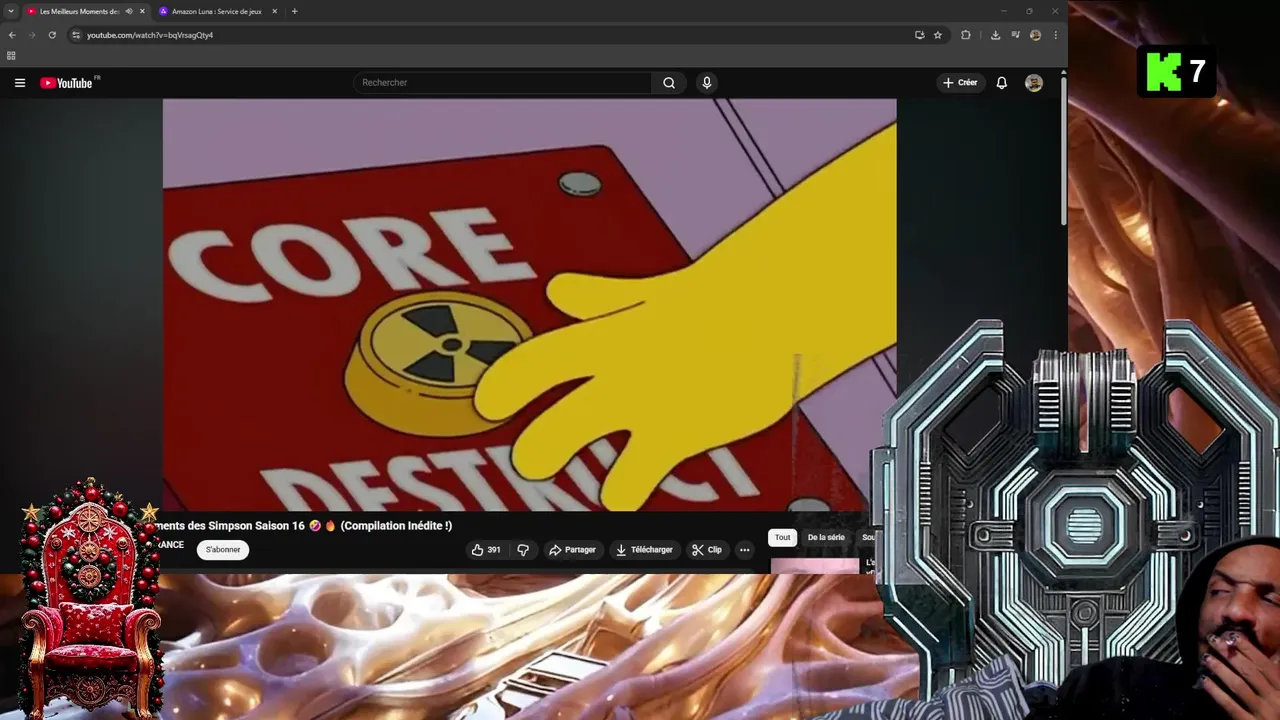The image size is (1280, 720).
Task: Click the Clip button
Action: click(706, 550)
